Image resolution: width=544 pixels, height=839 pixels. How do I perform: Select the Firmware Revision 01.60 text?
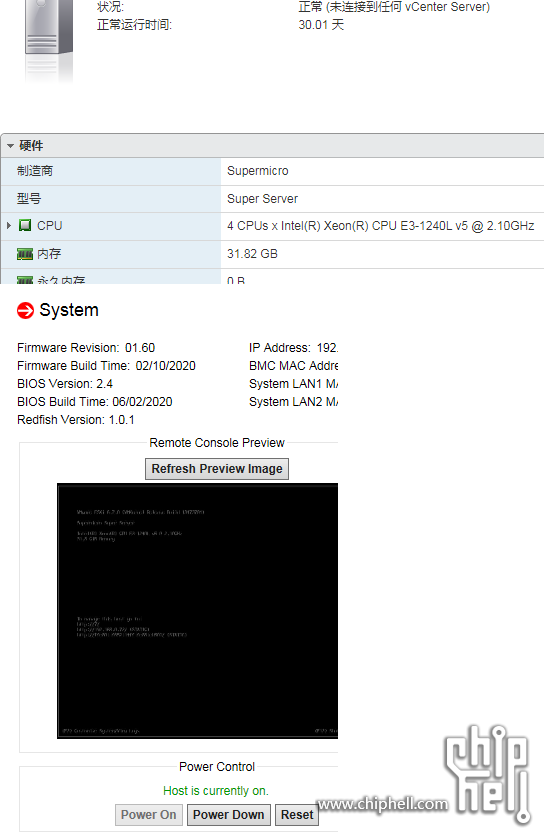point(86,348)
